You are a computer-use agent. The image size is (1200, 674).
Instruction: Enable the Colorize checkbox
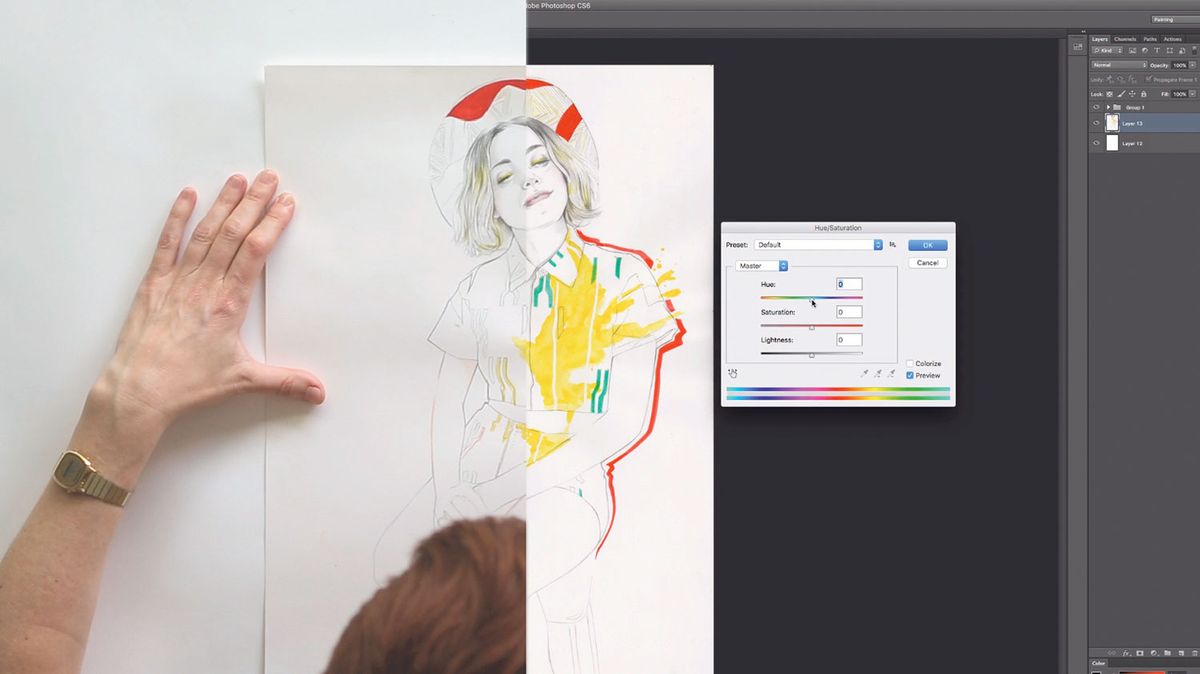pyautogui.click(x=909, y=363)
